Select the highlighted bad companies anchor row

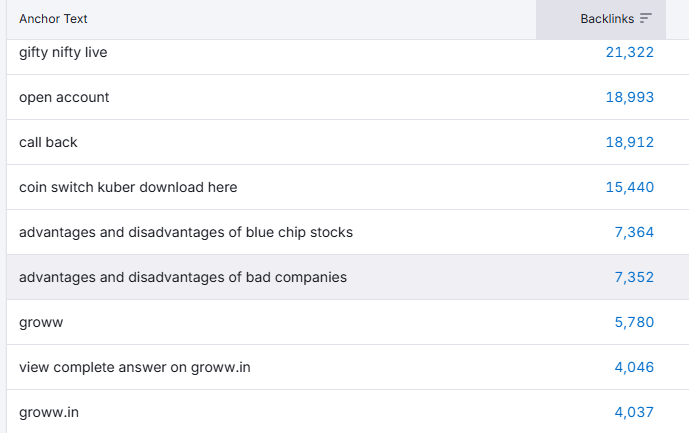tap(348, 277)
